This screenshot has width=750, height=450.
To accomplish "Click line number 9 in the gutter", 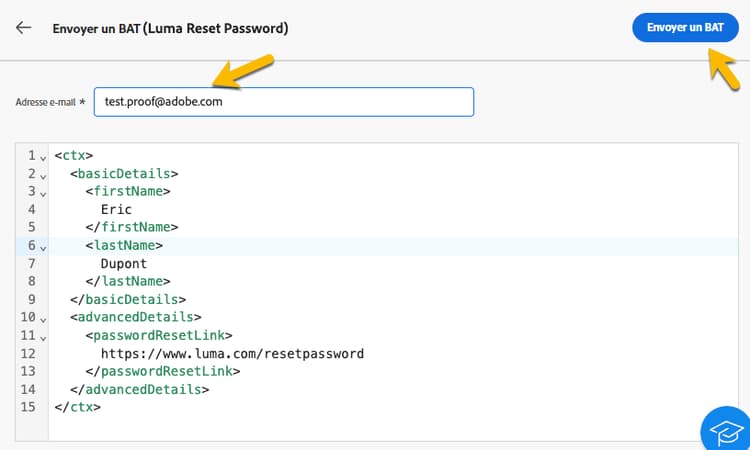I will [31, 299].
